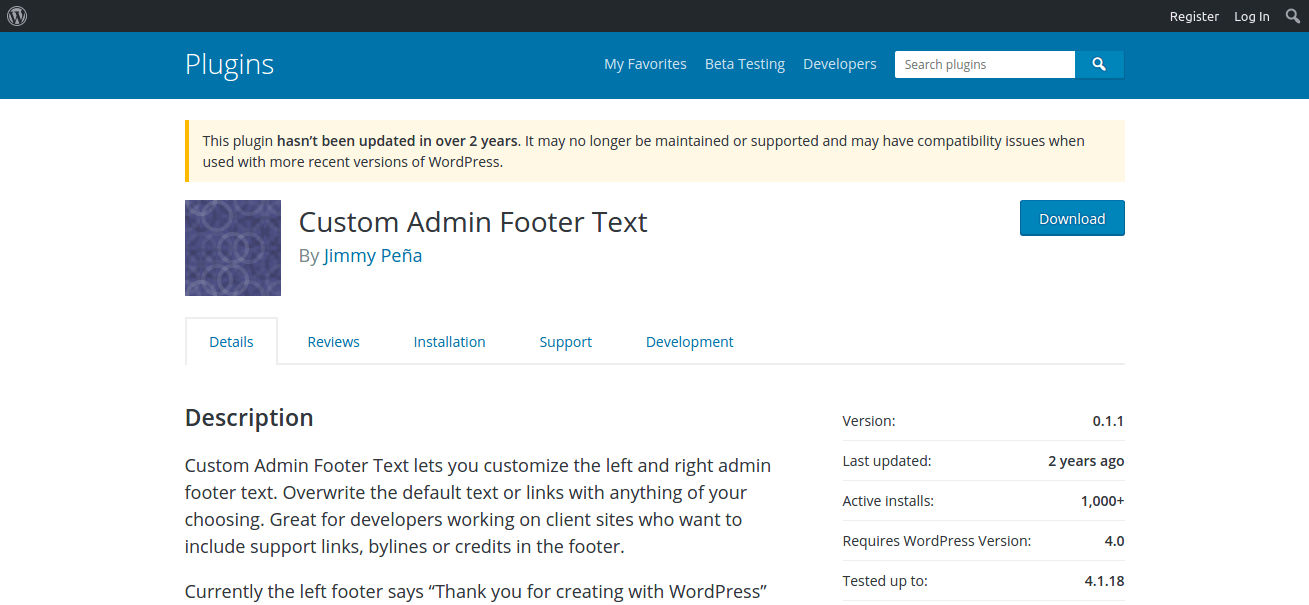Select the required WordPress version 4.0

pos(1114,541)
